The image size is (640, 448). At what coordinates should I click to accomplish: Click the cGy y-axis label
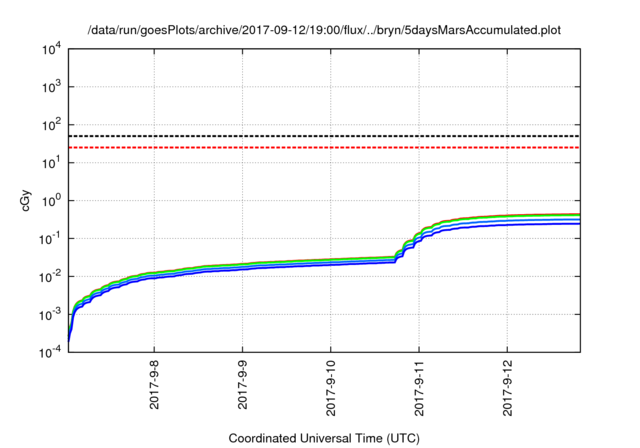tap(25, 200)
